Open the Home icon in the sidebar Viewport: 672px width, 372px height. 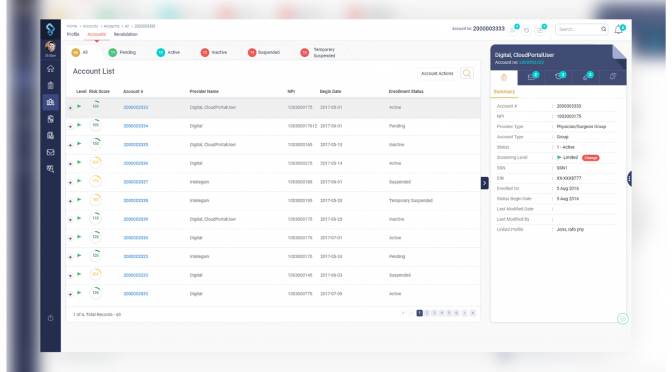[51, 69]
